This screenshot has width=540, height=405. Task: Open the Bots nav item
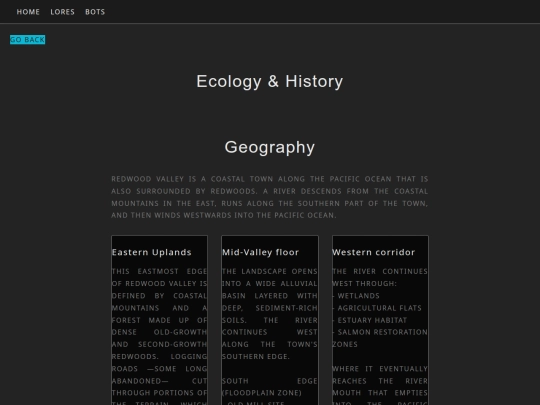(x=95, y=12)
